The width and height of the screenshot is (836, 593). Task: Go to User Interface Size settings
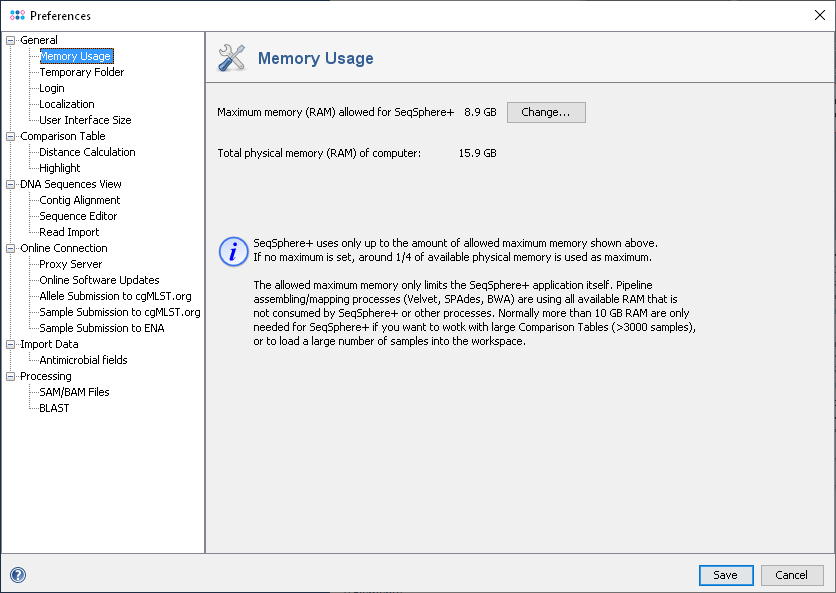click(x=85, y=120)
